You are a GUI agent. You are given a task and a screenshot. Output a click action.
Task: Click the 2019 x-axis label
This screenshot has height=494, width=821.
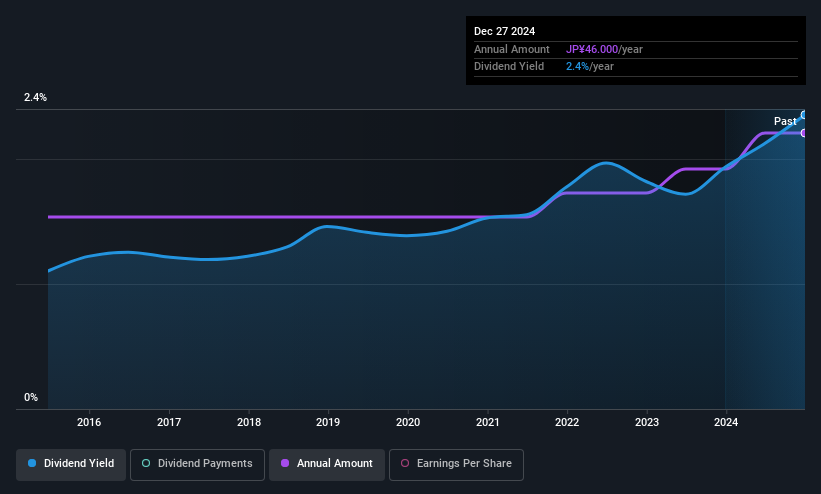(328, 422)
